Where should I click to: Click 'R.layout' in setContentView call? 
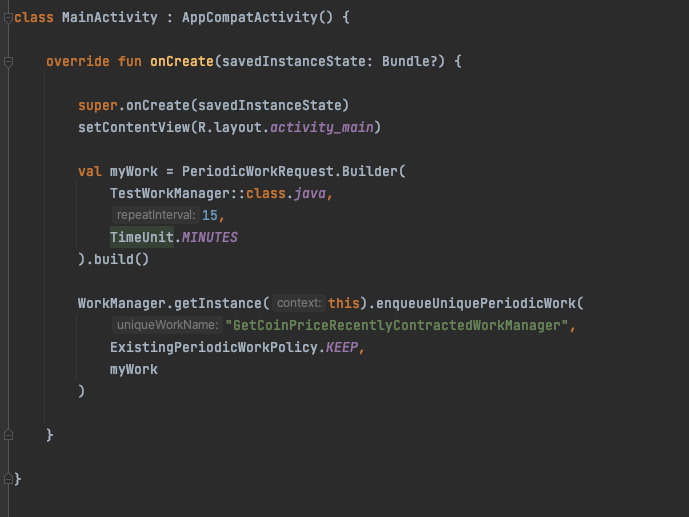point(229,127)
